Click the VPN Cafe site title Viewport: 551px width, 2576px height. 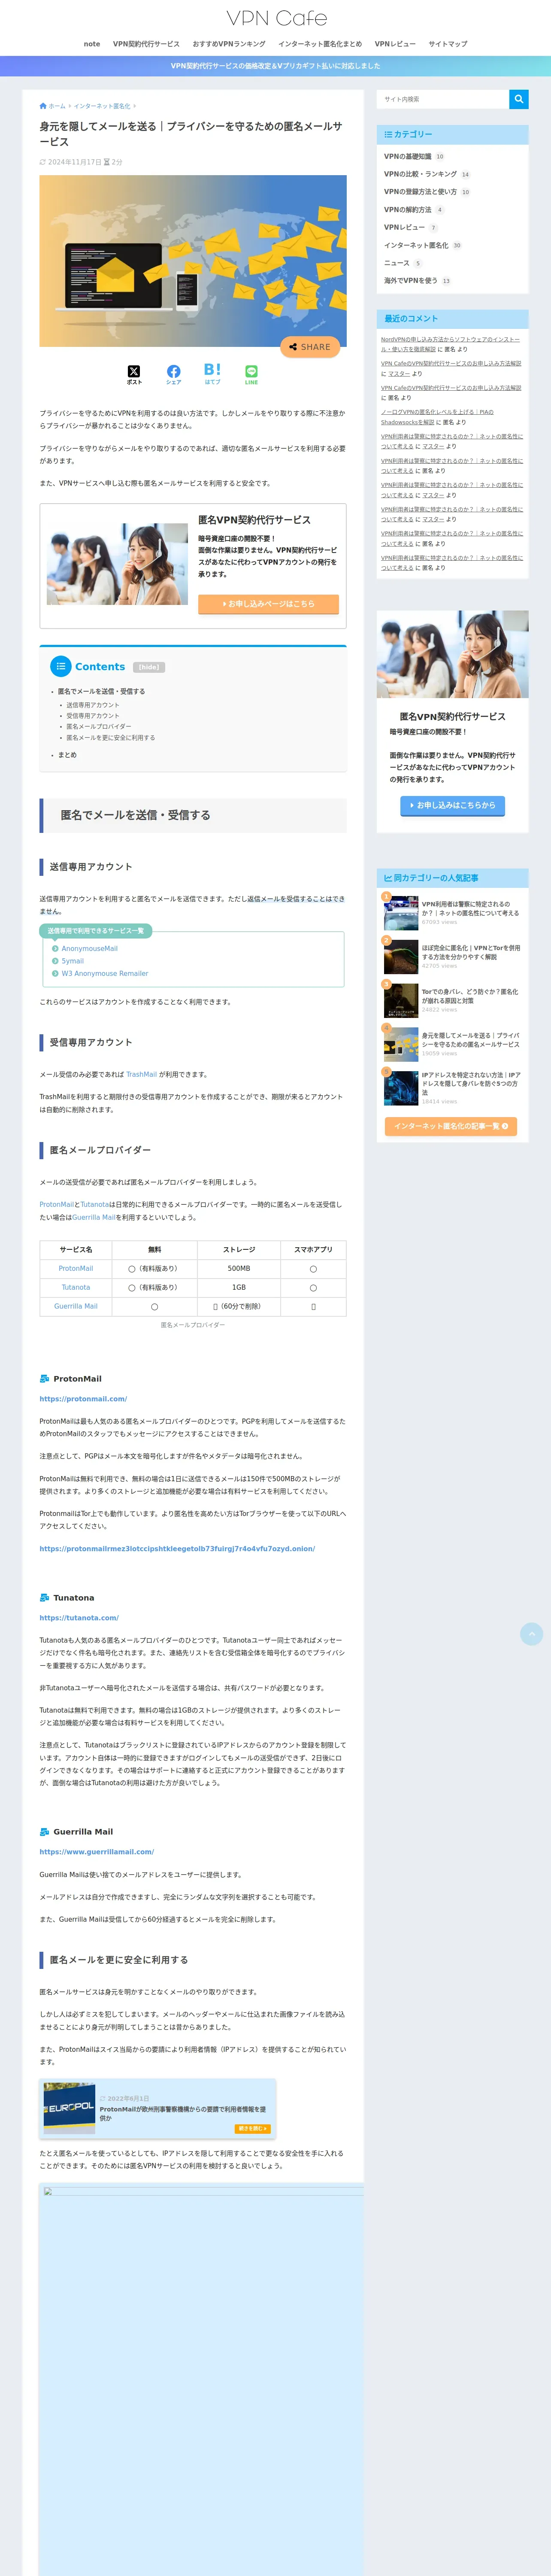[276, 18]
